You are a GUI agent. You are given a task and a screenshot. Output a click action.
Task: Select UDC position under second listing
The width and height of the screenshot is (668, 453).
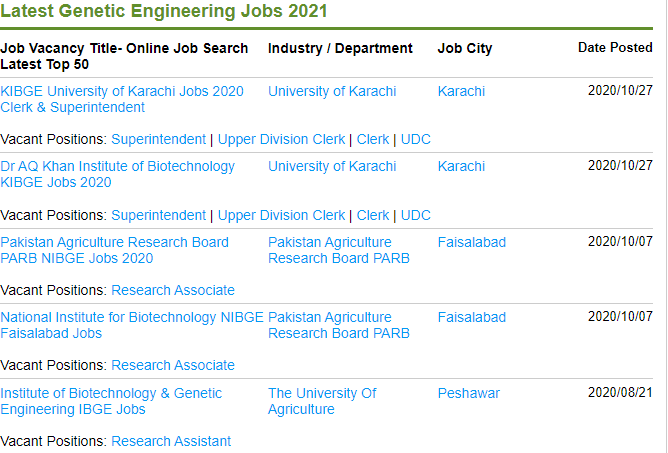tap(416, 215)
